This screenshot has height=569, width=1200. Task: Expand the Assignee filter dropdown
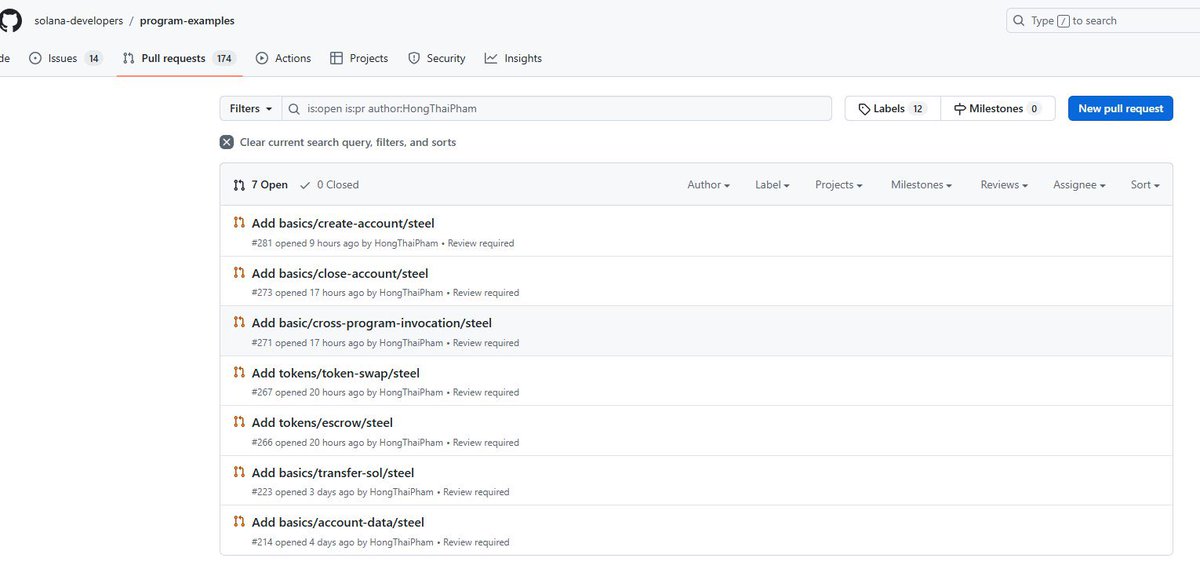click(1079, 185)
